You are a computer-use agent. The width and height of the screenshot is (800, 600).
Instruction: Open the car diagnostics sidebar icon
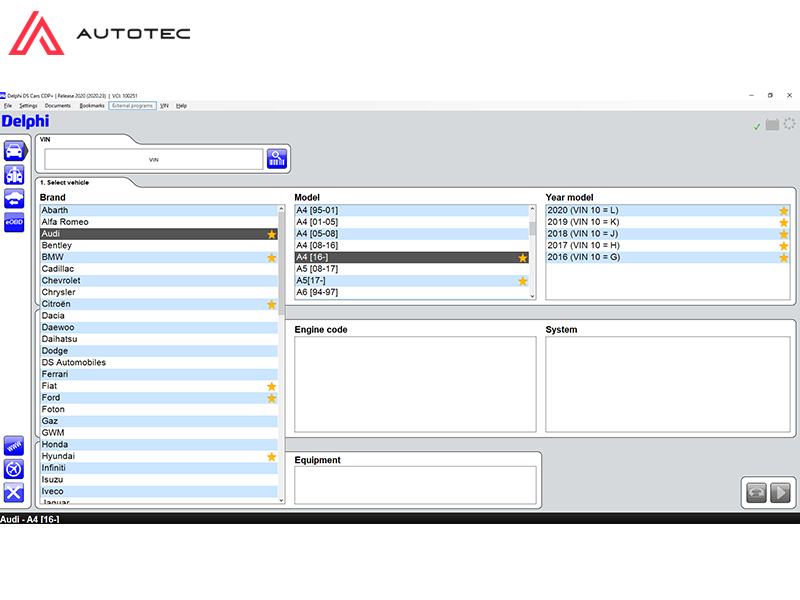click(x=15, y=152)
